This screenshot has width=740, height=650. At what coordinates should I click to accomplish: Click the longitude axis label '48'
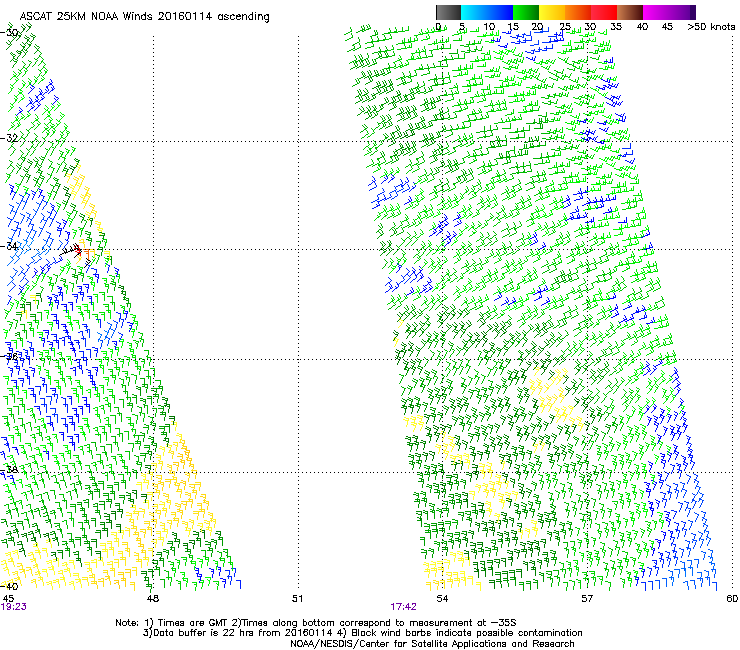[153, 599]
